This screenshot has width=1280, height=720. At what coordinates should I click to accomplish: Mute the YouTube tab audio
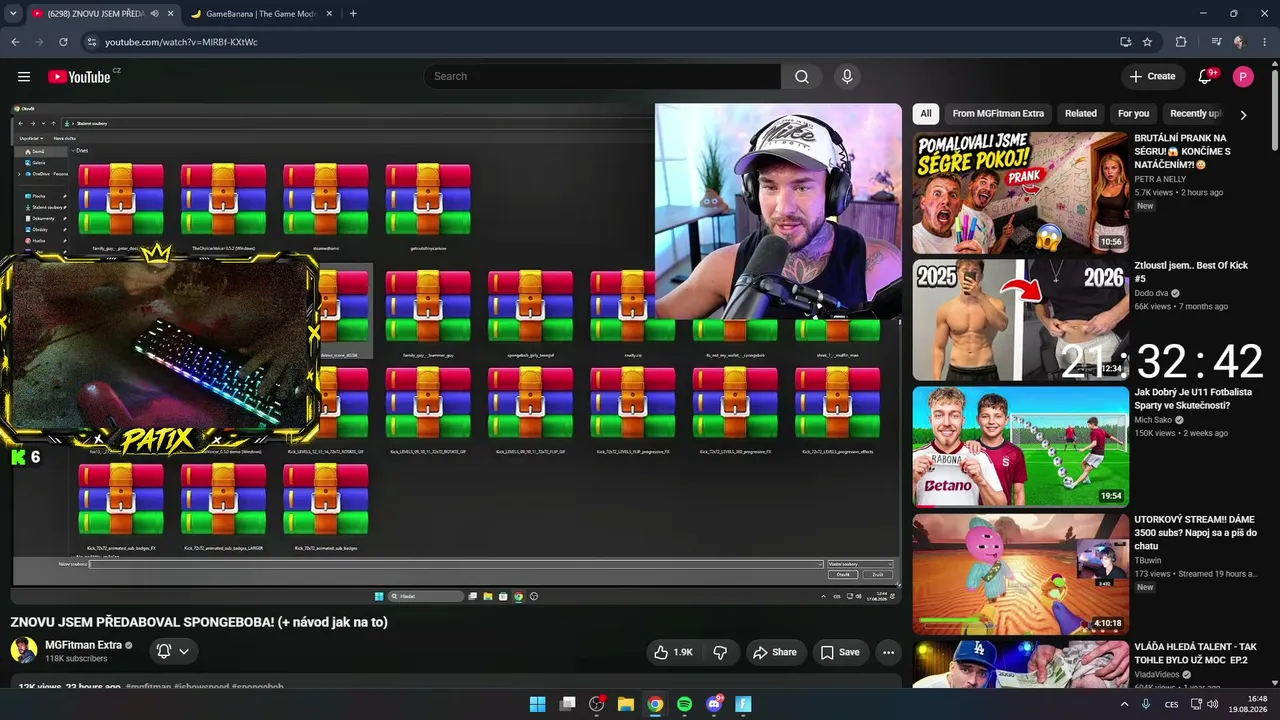click(x=155, y=14)
